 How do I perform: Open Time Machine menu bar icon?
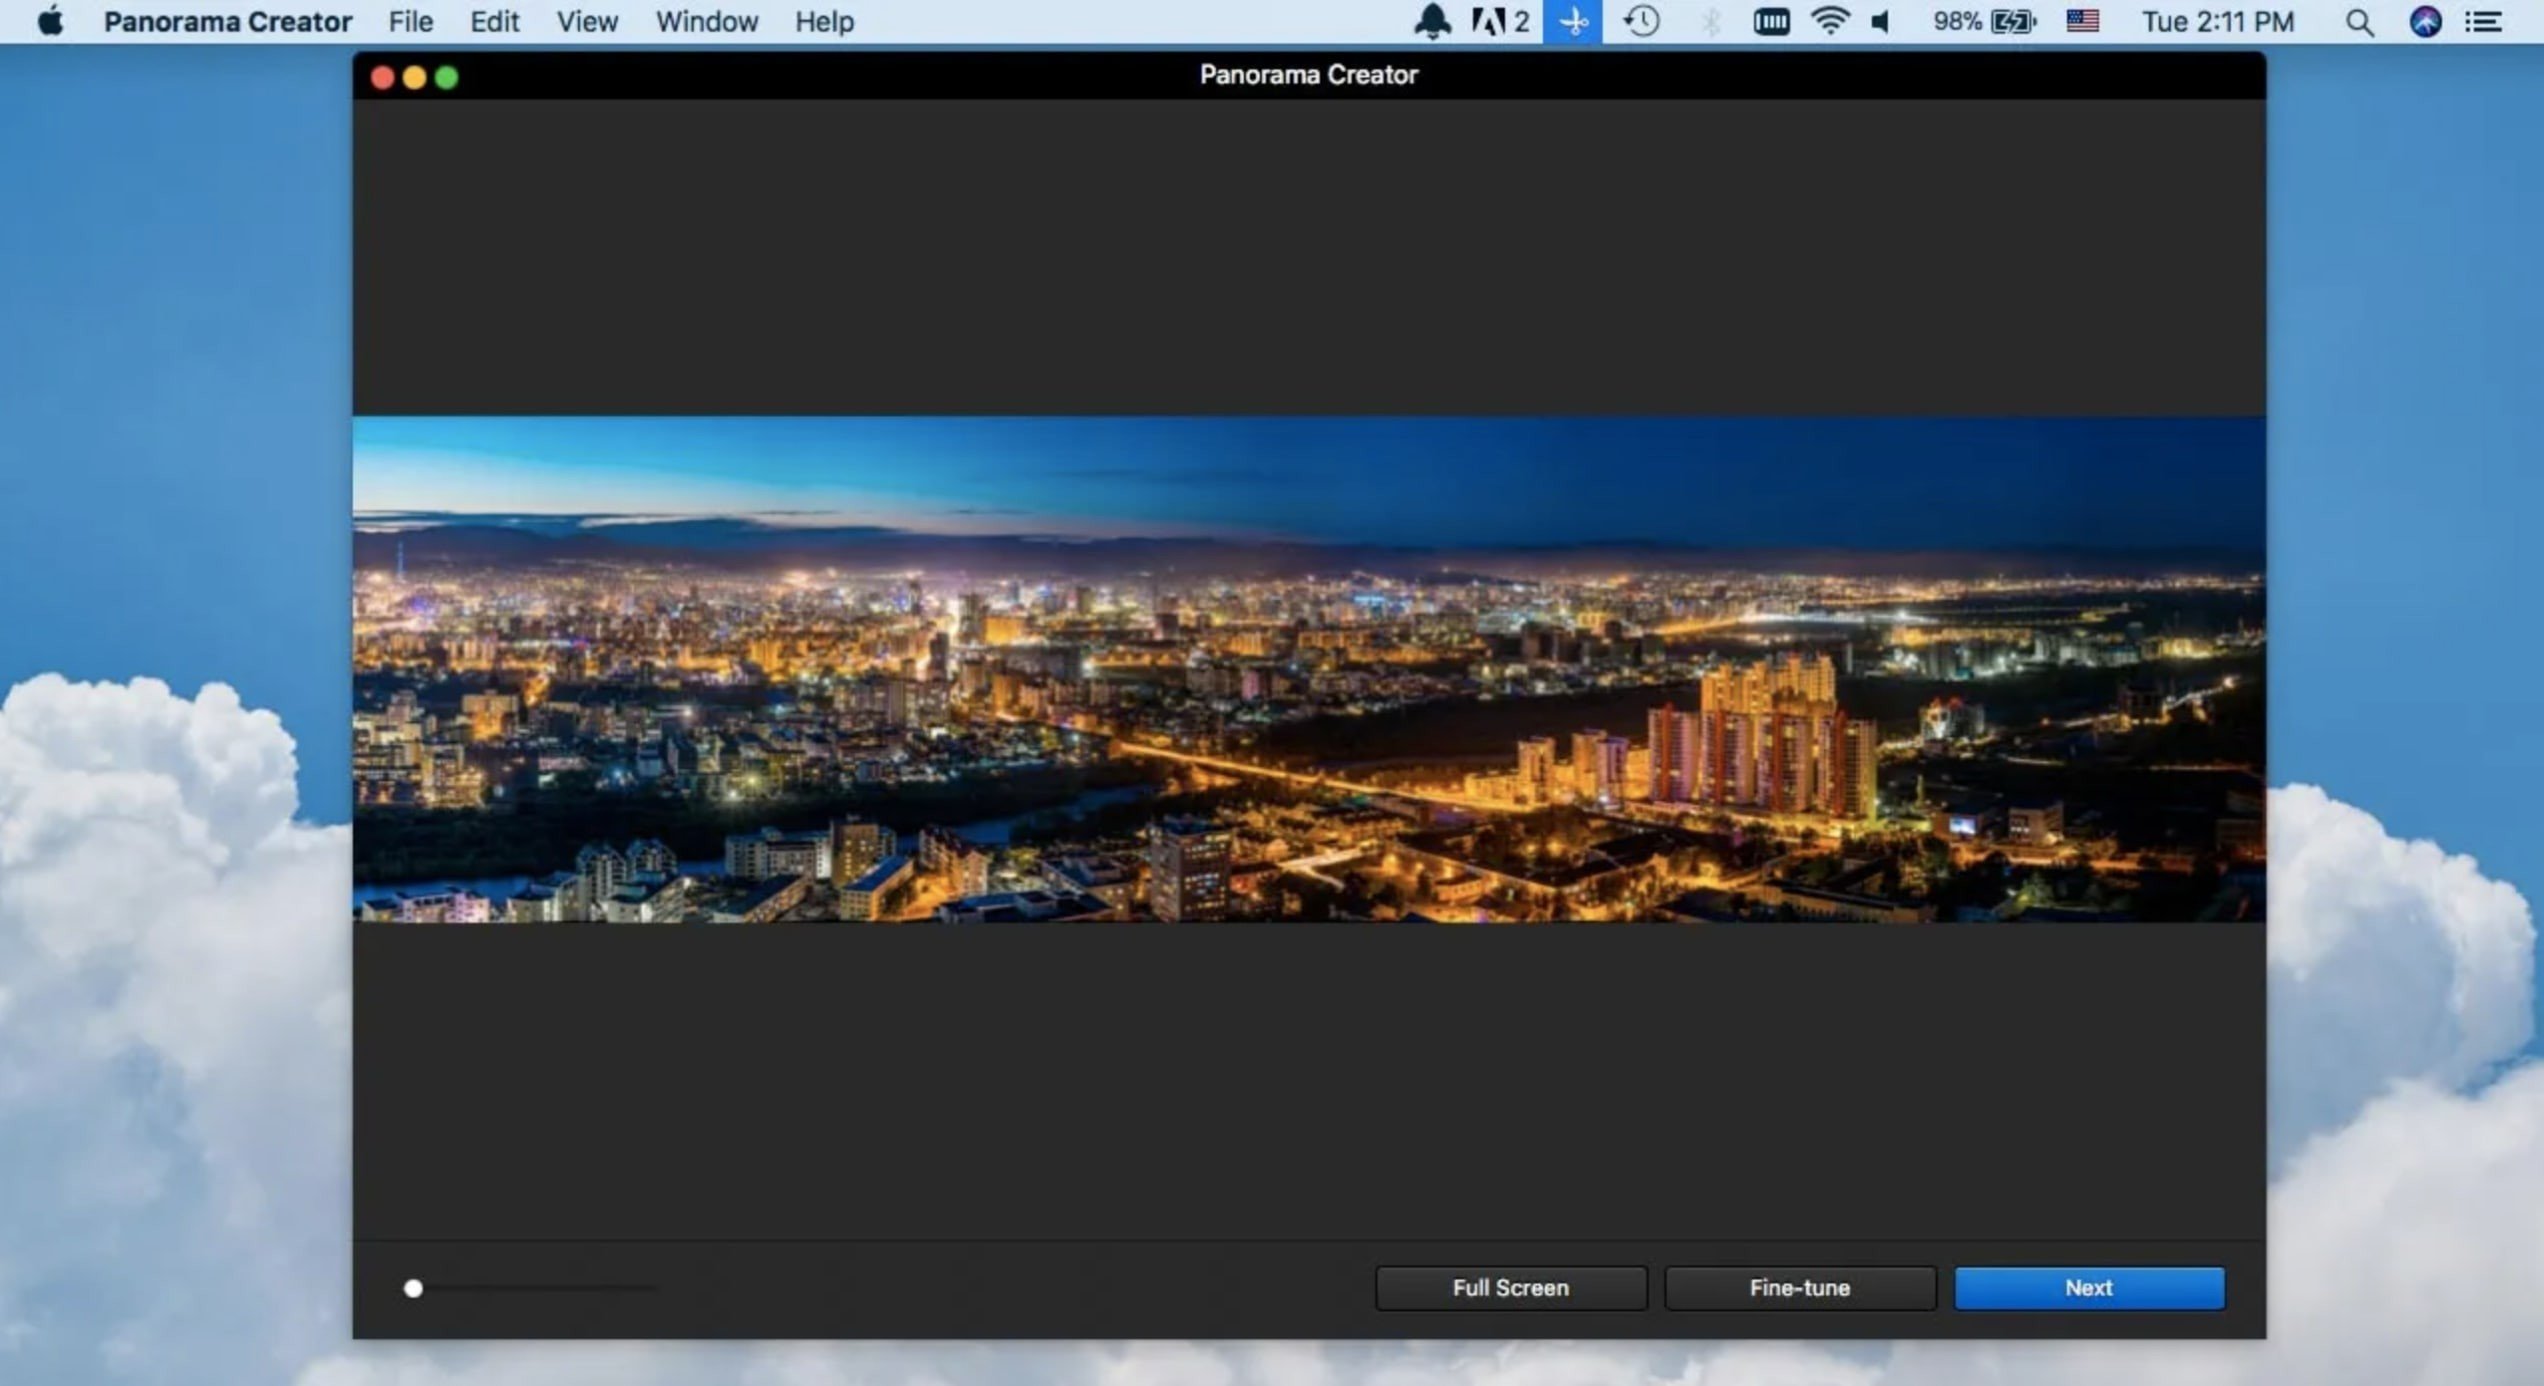1641,21
